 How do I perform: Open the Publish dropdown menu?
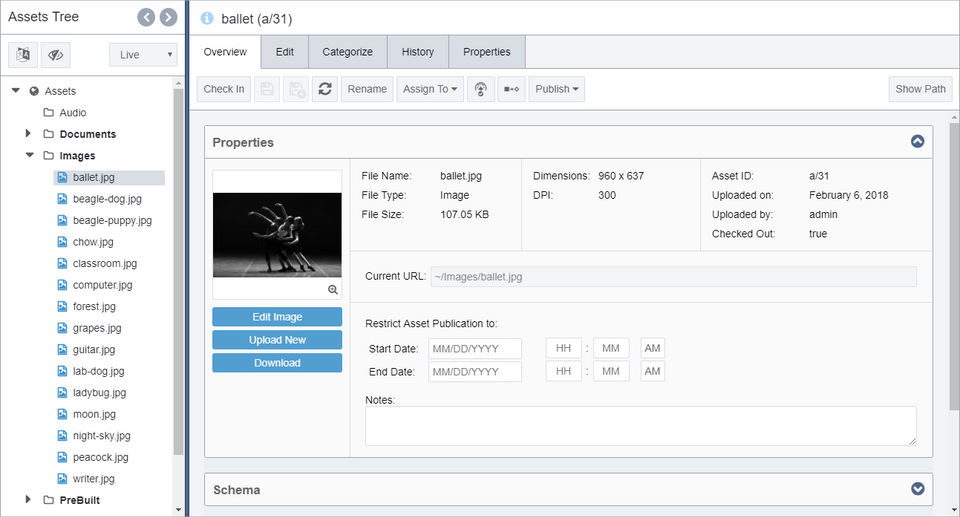(557, 89)
